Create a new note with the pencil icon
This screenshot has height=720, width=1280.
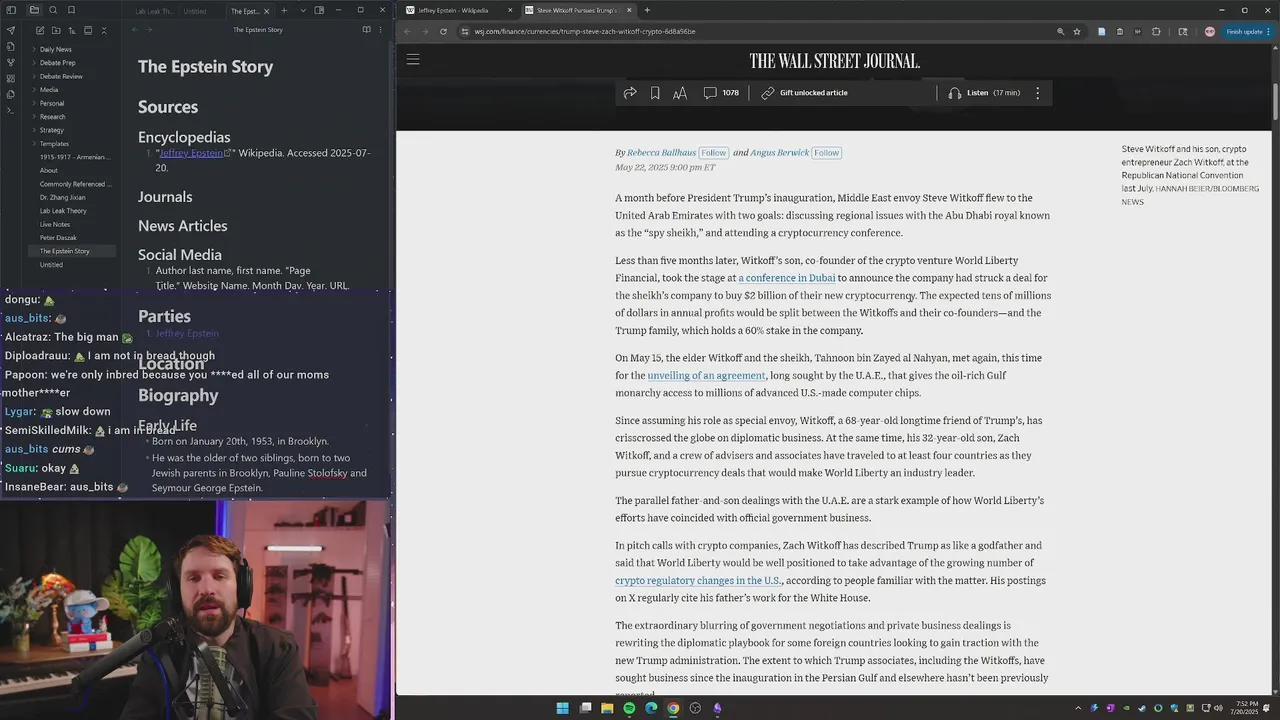click(x=39, y=30)
